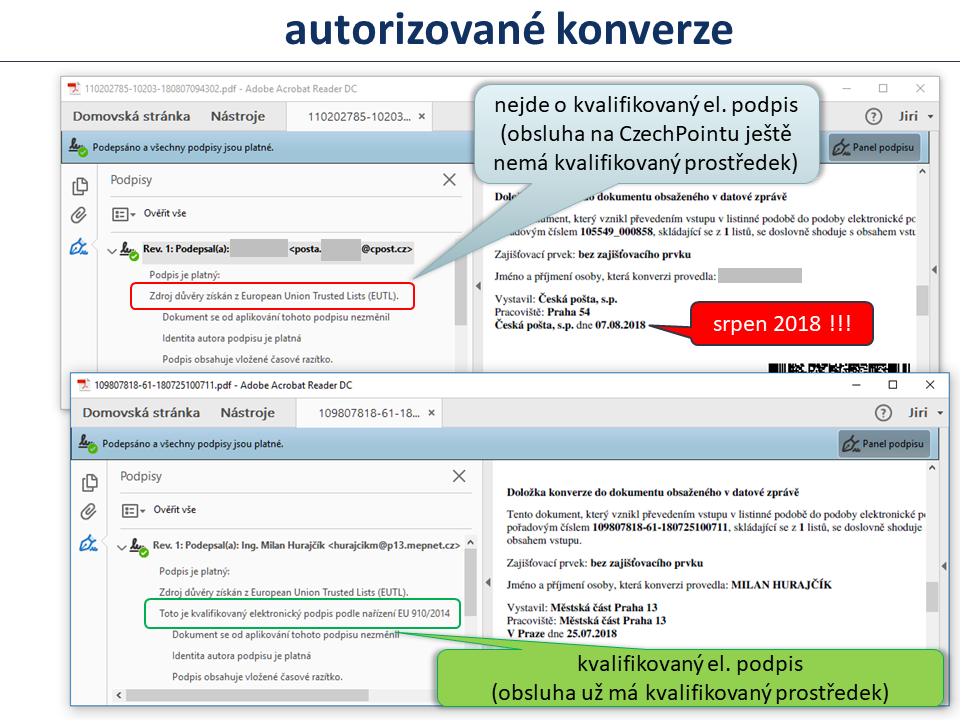Image resolution: width=960 pixels, height=720 pixels.
Task: Select 'Dokument se od aplikování' line, upper window
Action: point(276,317)
